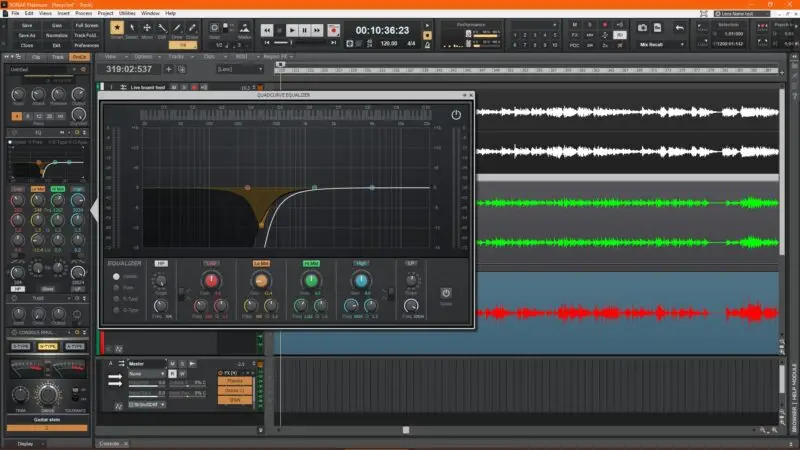This screenshot has width=800, height=450.
Task: Click the red Low band gain knob
Action: pos(211,282)
